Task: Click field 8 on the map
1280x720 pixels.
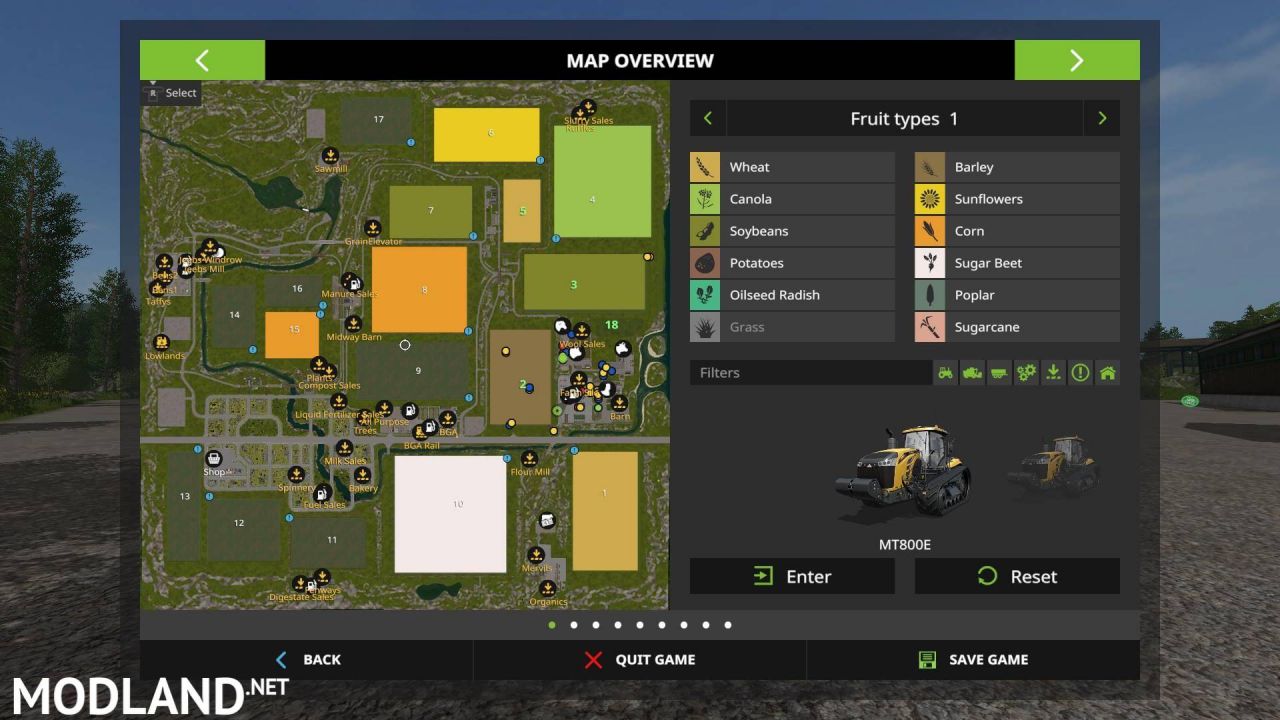Action: point(419,290)
